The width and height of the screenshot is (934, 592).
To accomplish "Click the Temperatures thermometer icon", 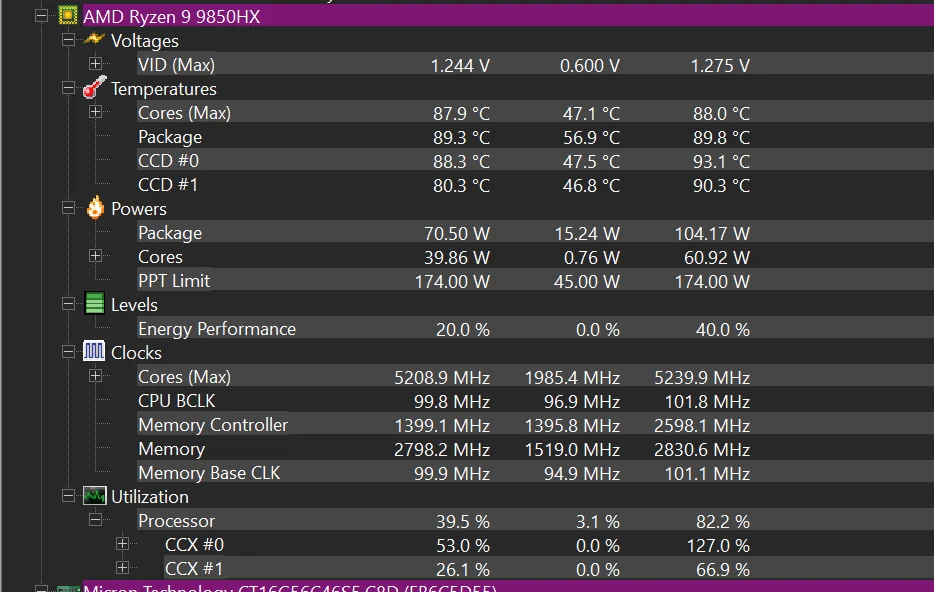I will 95,88.
